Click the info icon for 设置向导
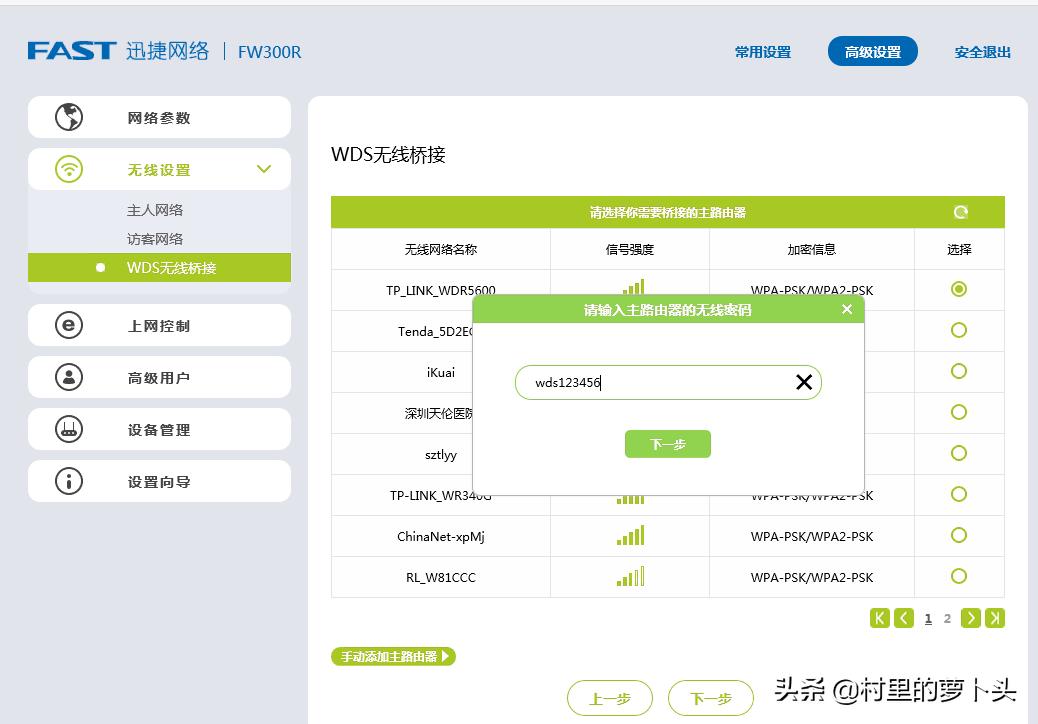The height and width of the screenshot is (724, 1038). [65, 481]
